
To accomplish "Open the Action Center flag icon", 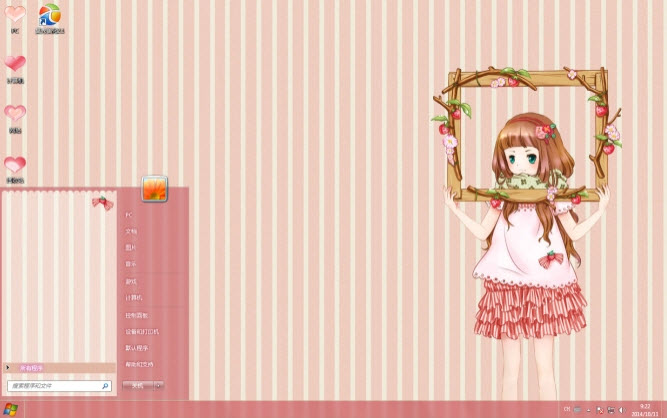I will click(x=600, y=410).
